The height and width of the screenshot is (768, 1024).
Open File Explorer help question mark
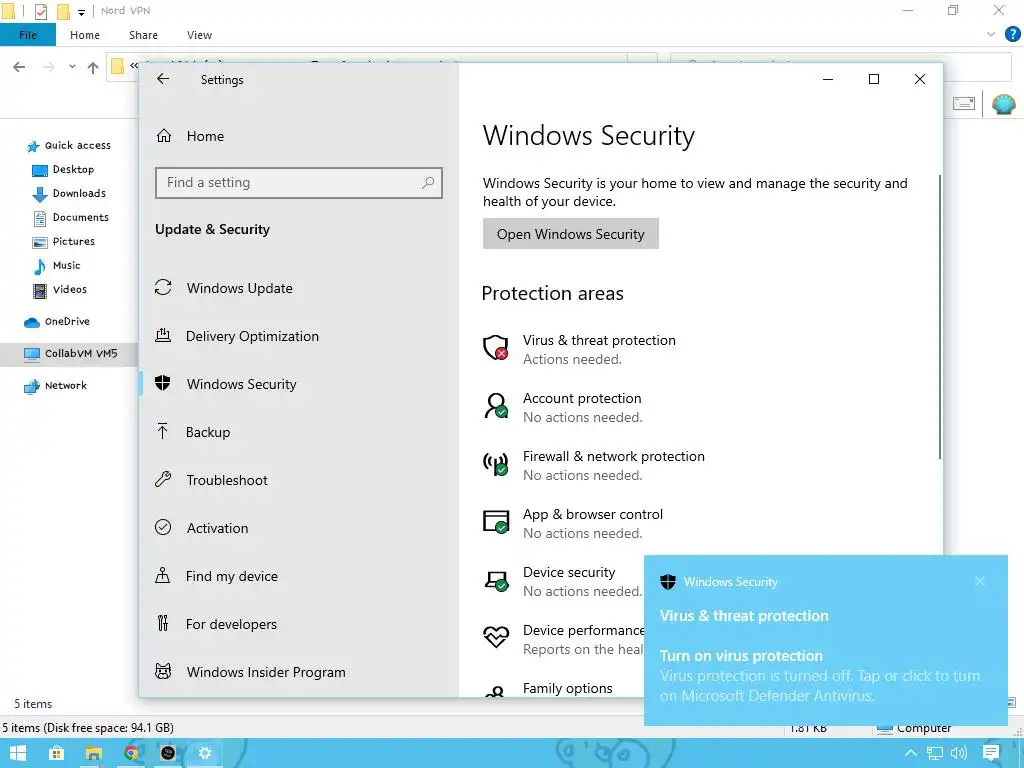tap(1012, 35)
